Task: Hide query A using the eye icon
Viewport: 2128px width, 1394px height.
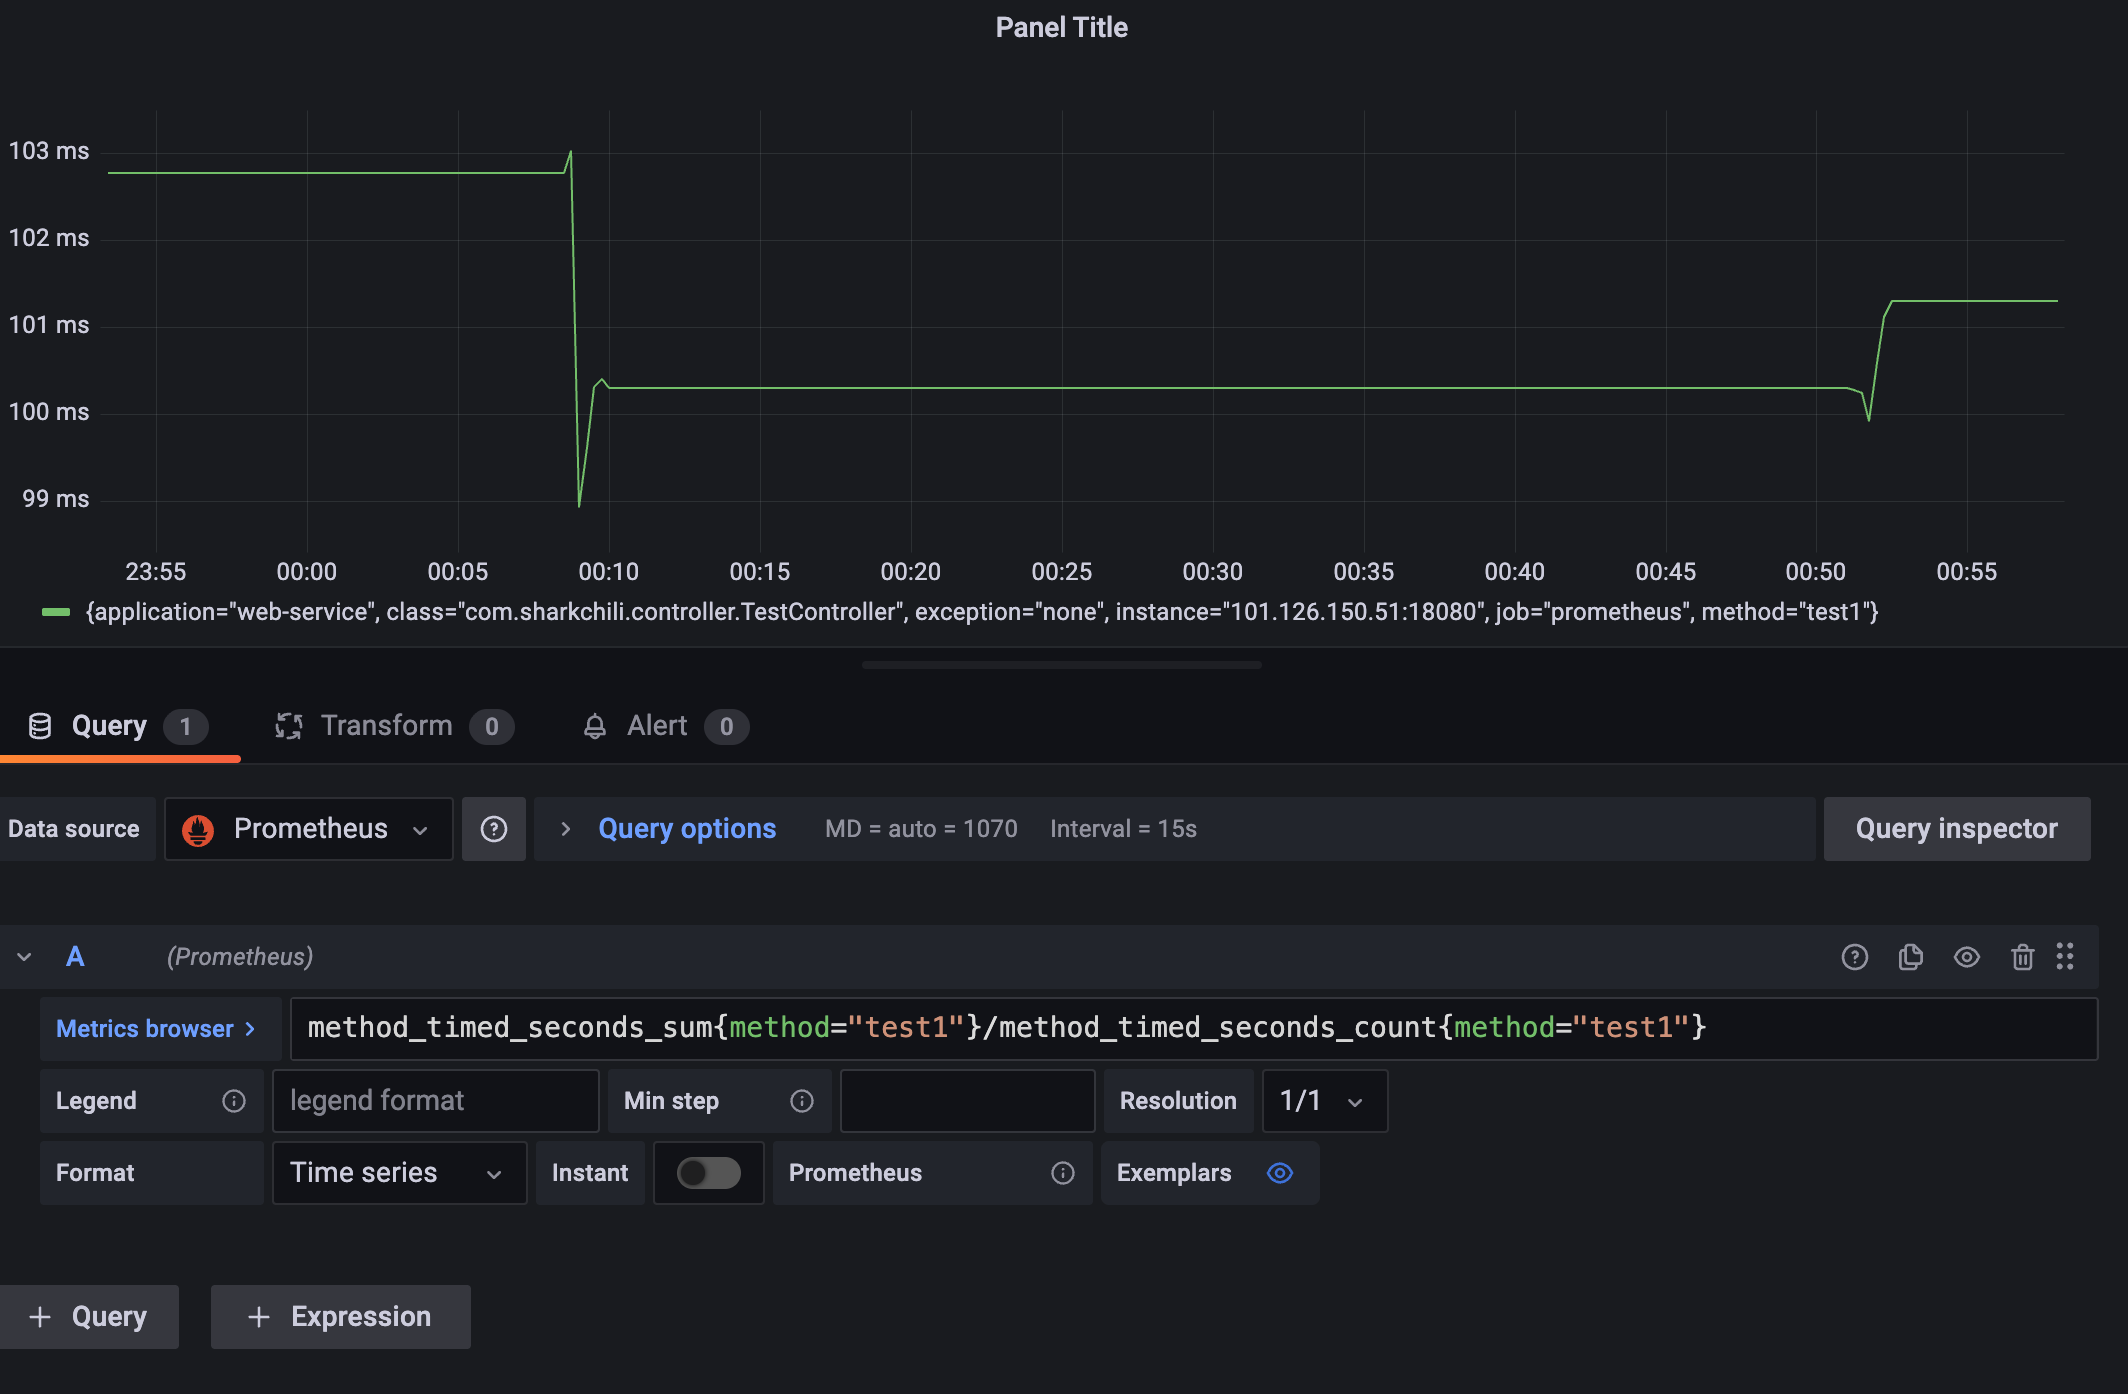Action: 1966,957
